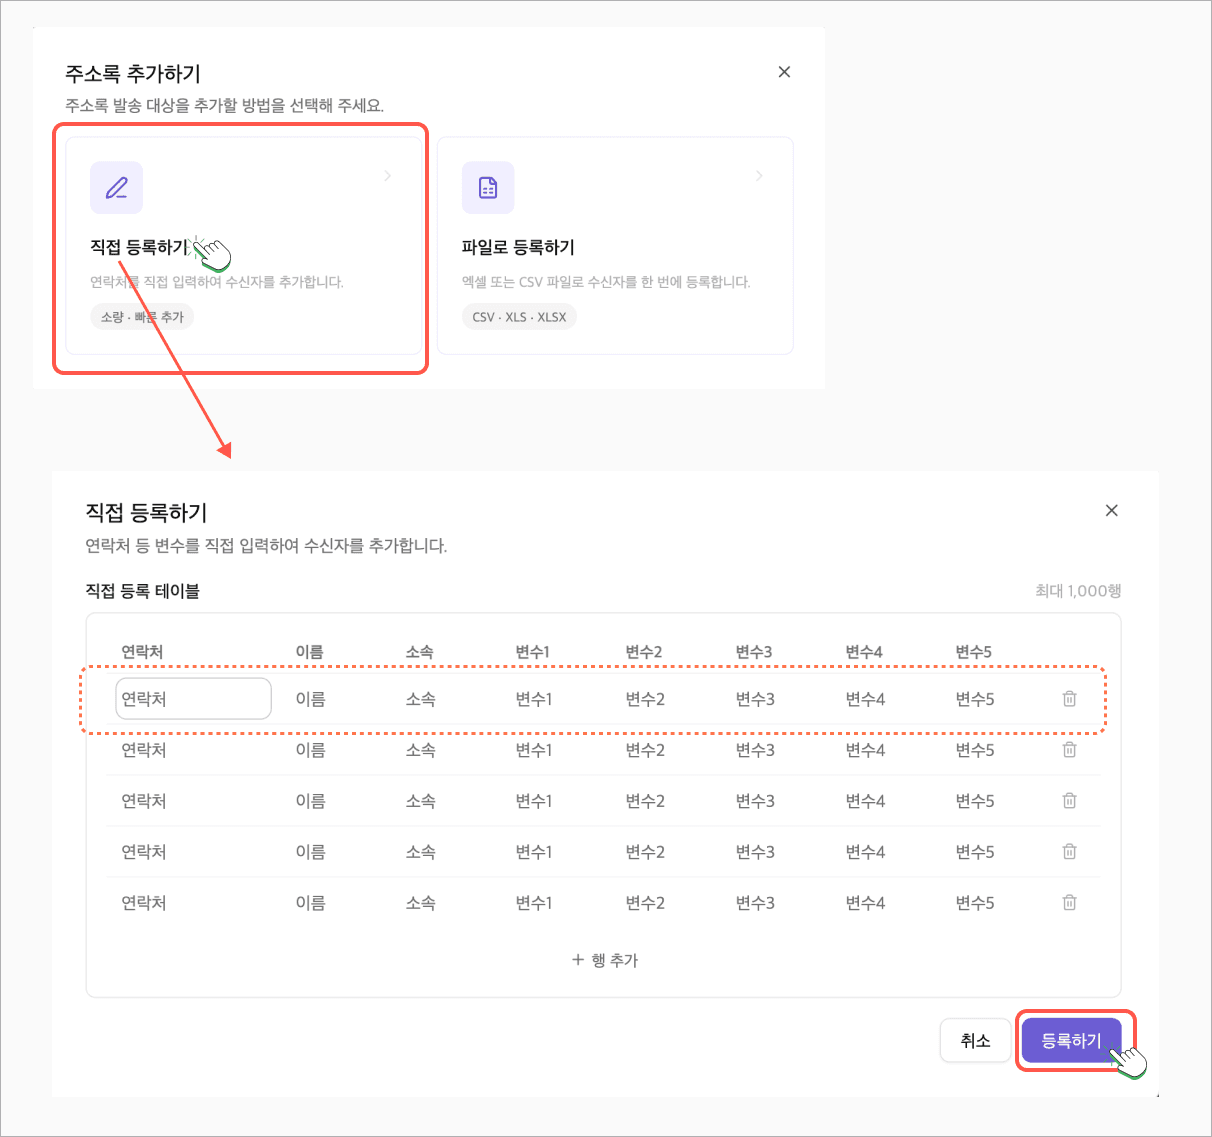The height and width of the screenshot is (1137, 1212).
Task: Open chevron arrow on 파일로 등록하기 card
Action: (x=759, y=176)
